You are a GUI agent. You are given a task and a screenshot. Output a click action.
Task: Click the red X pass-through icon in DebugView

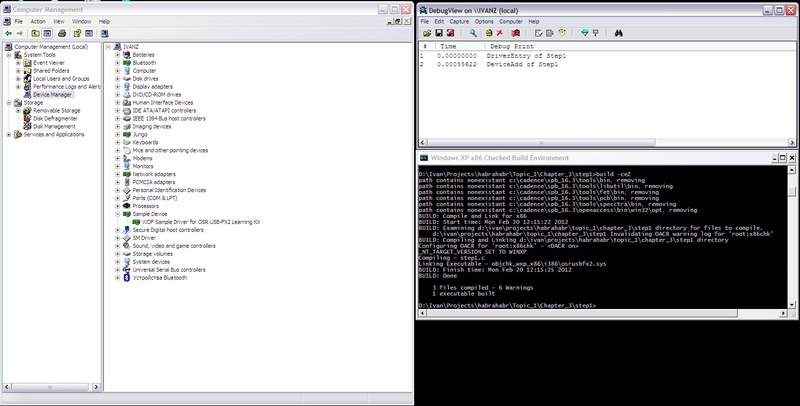[500, 33]
